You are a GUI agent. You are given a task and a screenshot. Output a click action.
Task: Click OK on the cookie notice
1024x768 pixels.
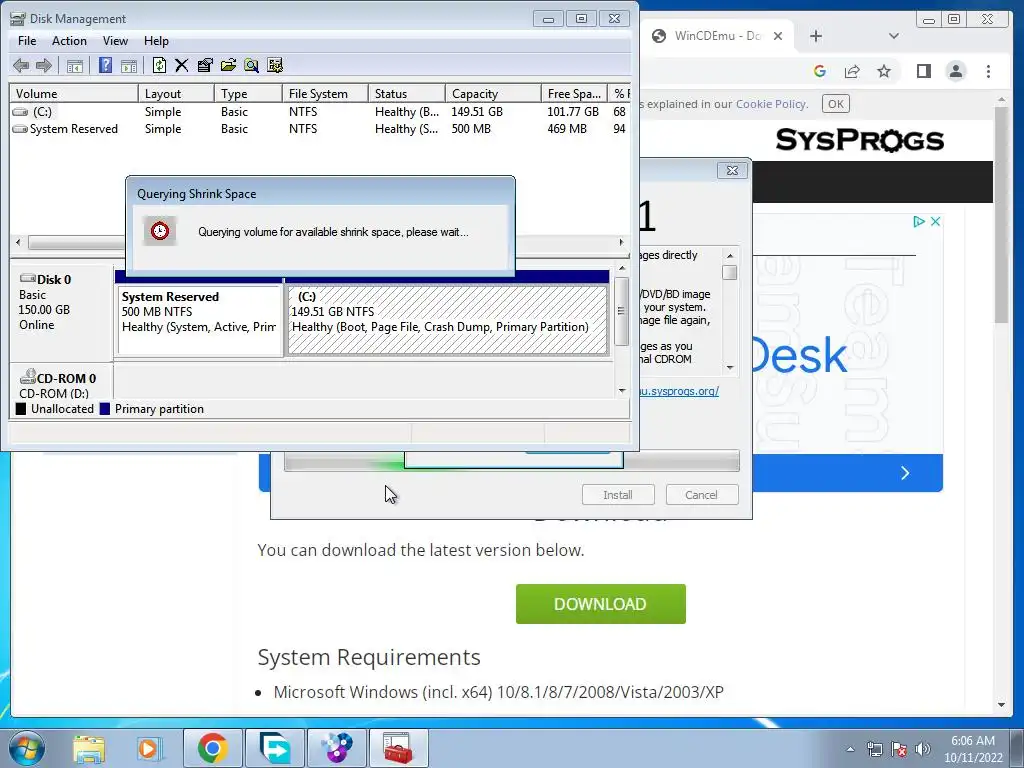835,104
